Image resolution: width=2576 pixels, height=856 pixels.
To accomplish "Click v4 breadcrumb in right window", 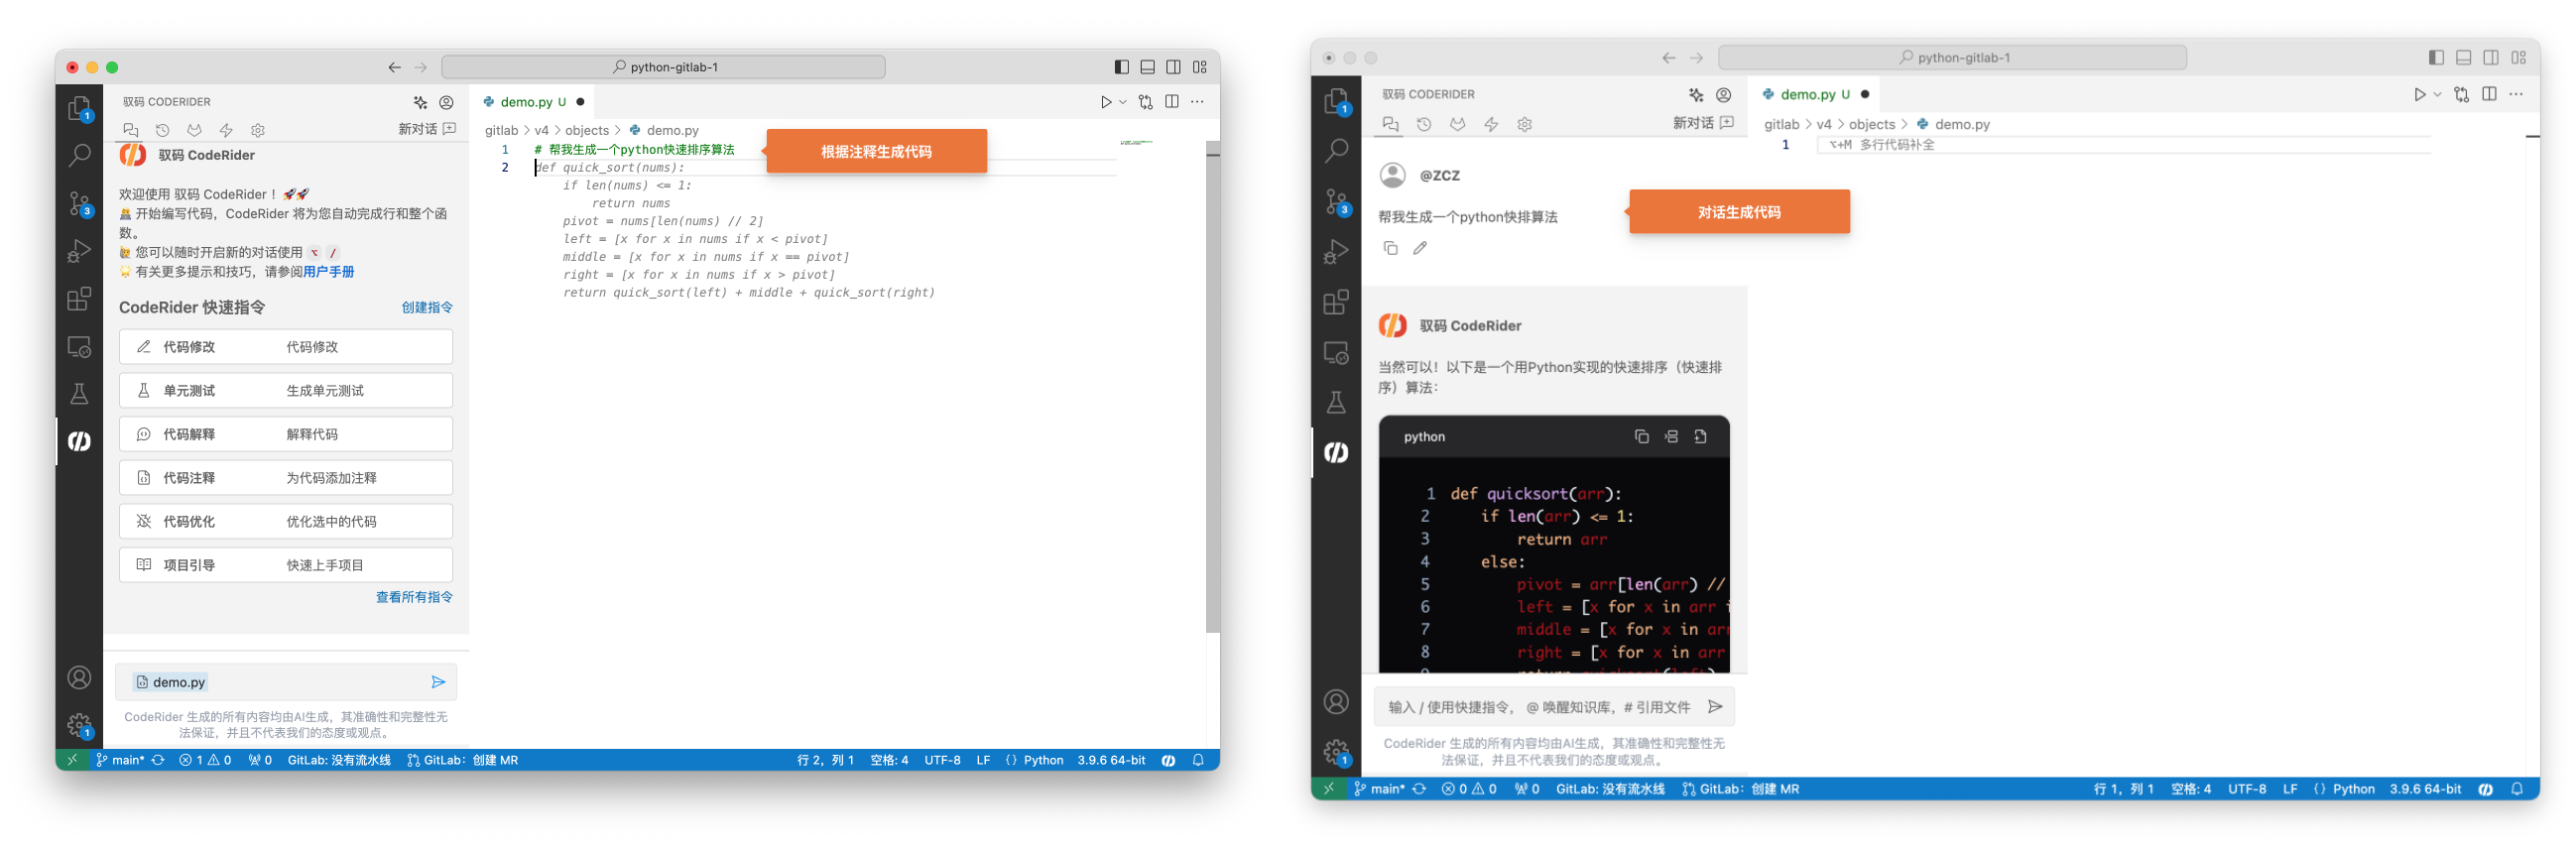I will pyautogui.click(x=1823, y=125).
